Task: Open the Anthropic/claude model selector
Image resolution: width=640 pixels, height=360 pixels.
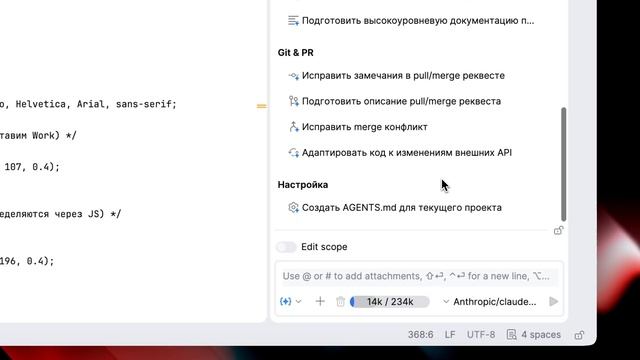Action: pos(490,302)
